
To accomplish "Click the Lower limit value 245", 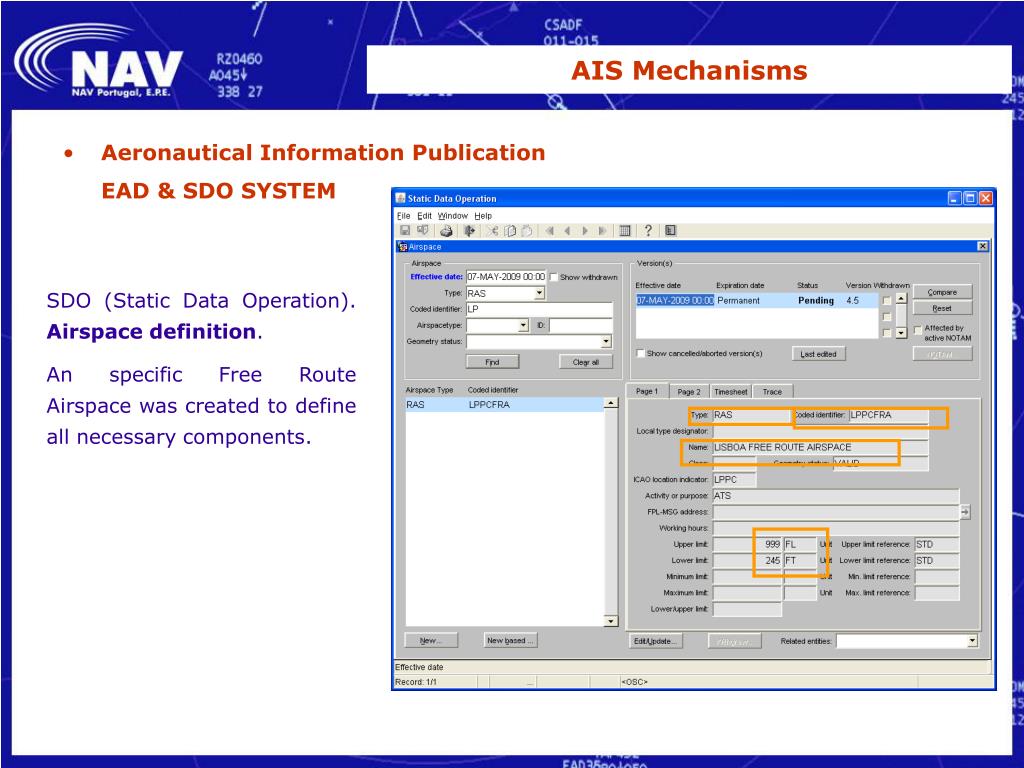I will point(747,560).
